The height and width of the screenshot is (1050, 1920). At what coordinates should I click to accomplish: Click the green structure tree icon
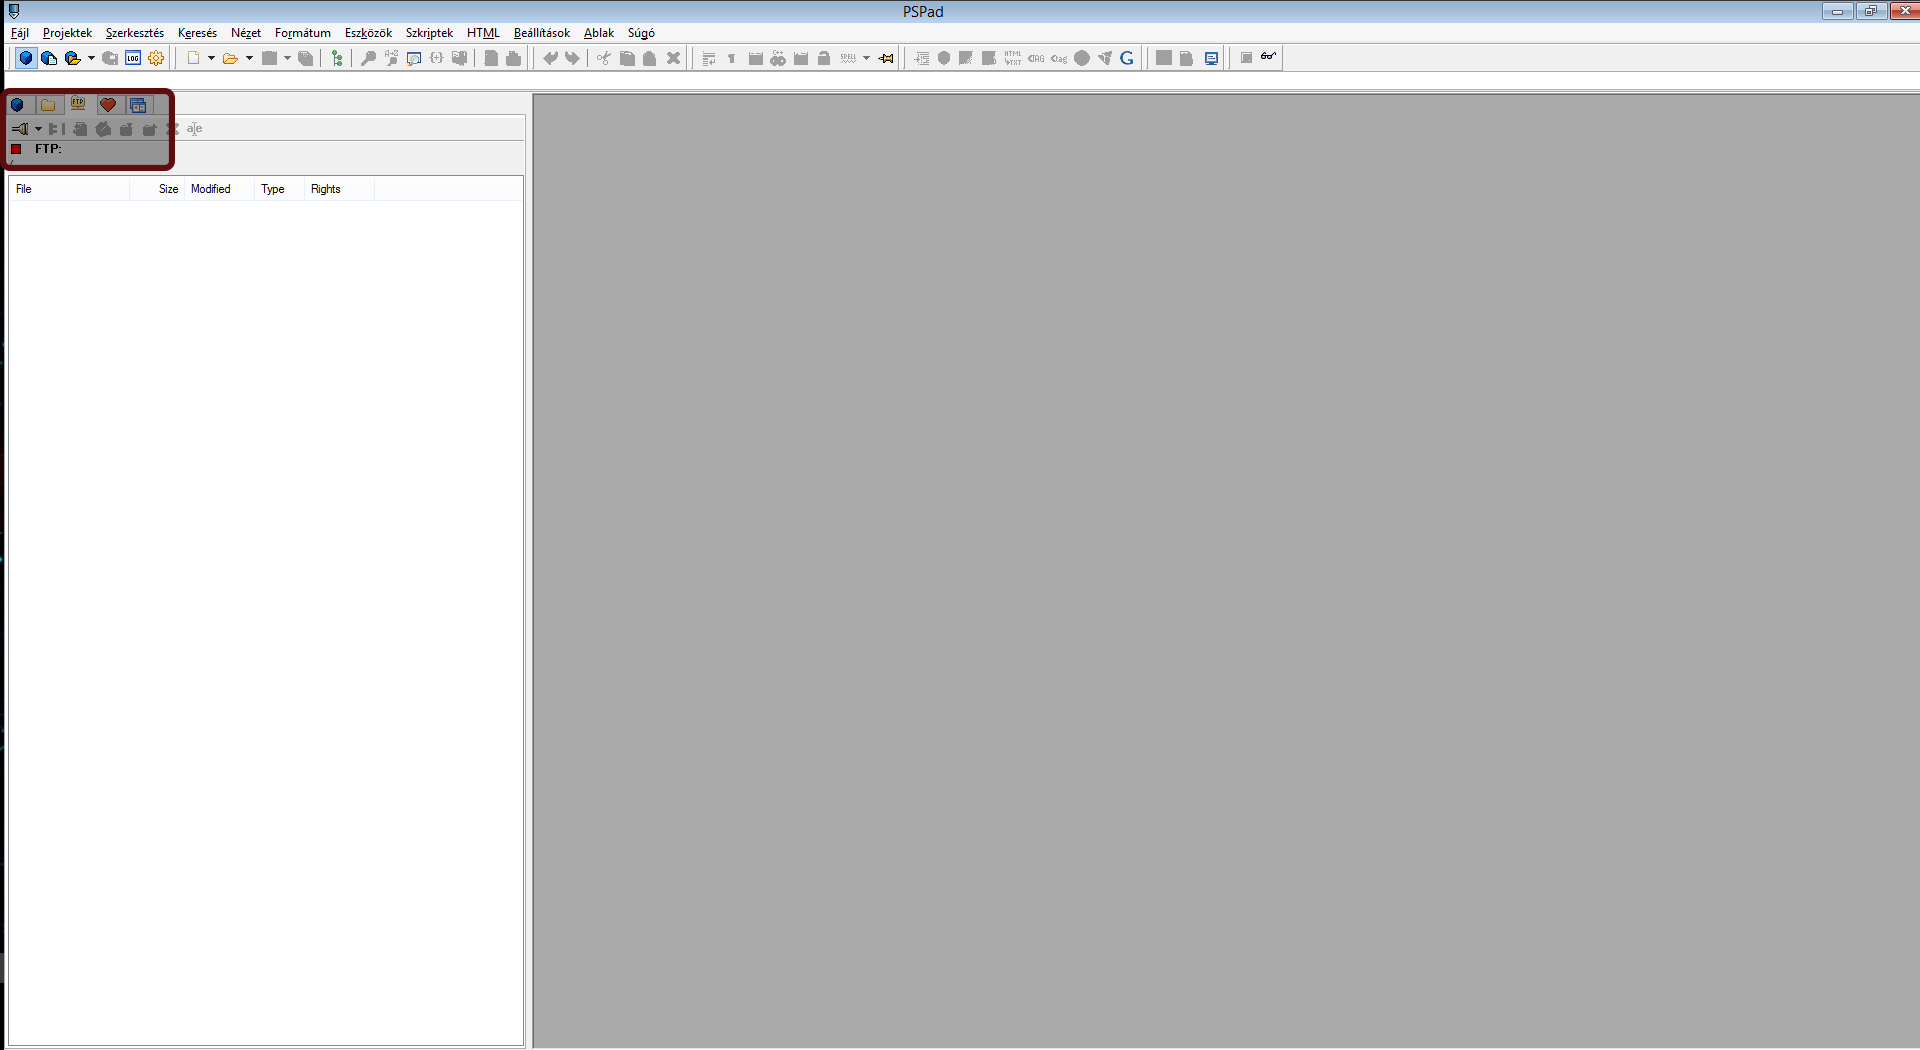[x=337, y=58]
